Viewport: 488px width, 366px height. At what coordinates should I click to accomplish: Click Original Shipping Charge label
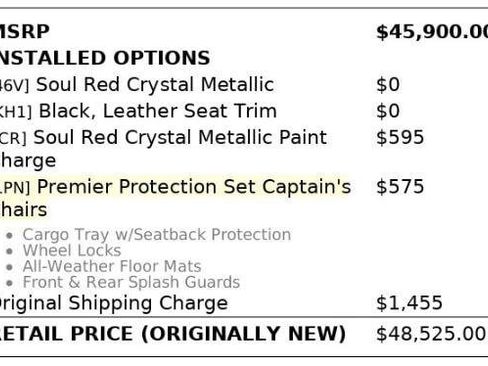point(114,303)
